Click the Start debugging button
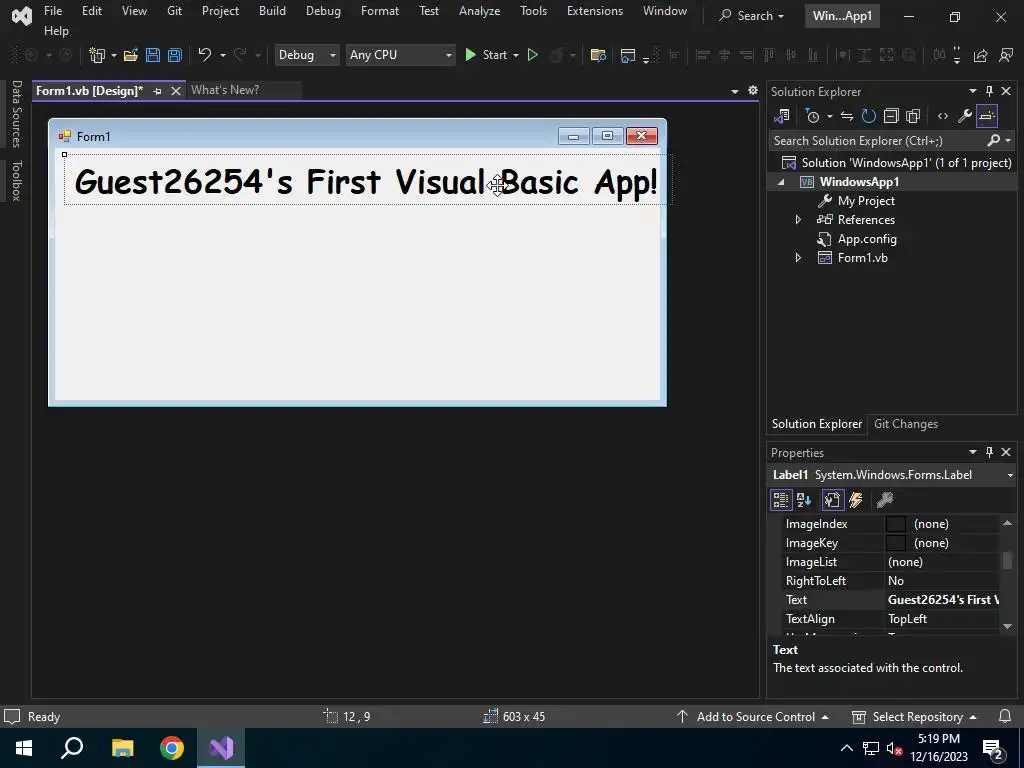Image resolution: width=1024 pixels, height=768 pixels. click(486, 55)
